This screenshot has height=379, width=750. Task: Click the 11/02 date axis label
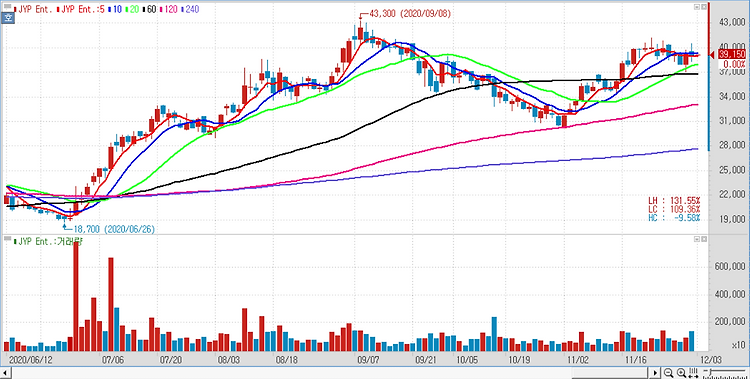(x=577, y=359)
